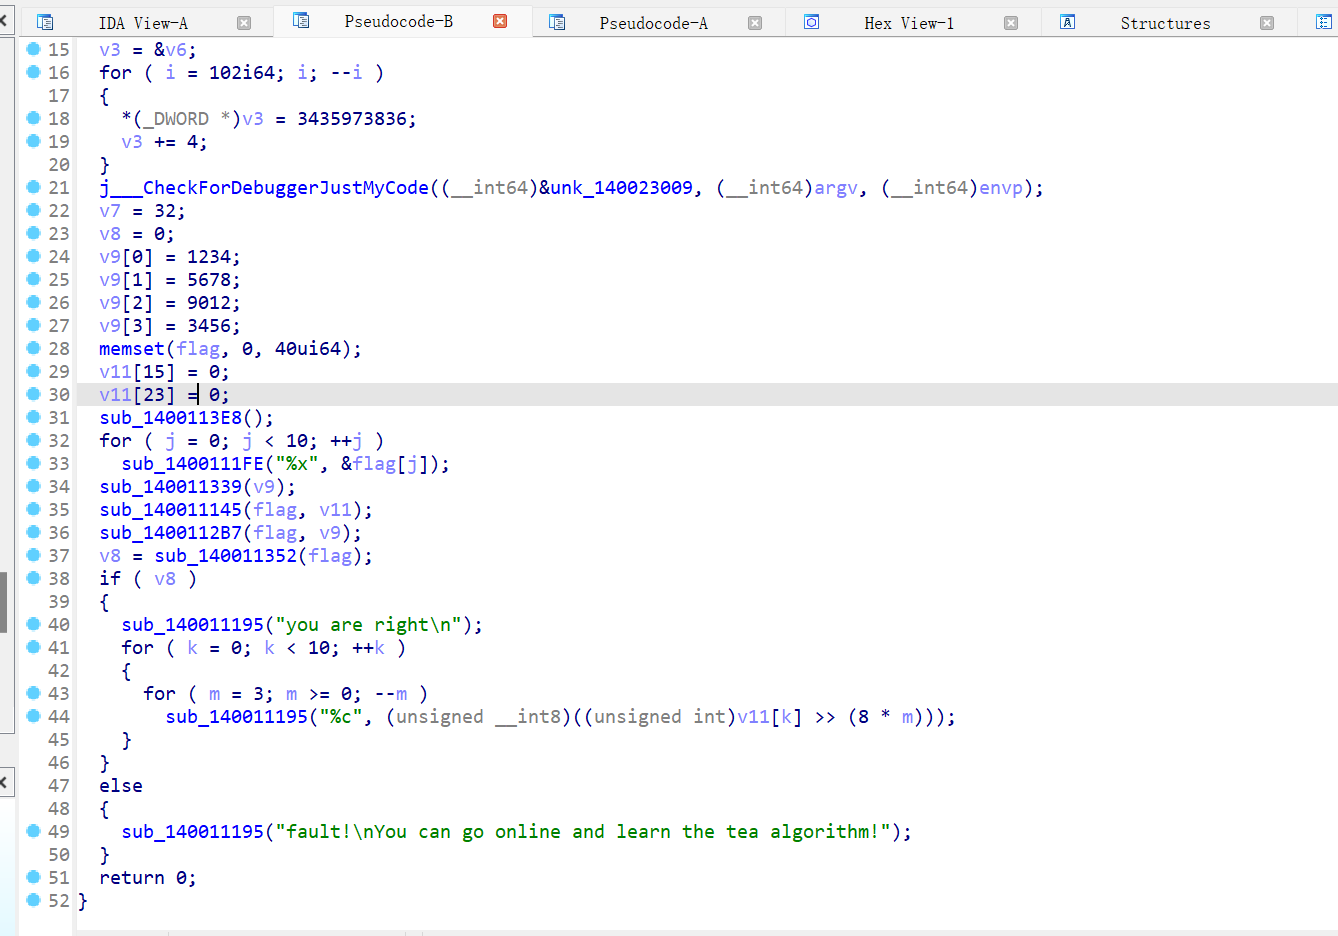The width and height of the screenshot is (1338, 936).
Task: Click the 40ui64 size argument
Action: [x=308, y=349]
